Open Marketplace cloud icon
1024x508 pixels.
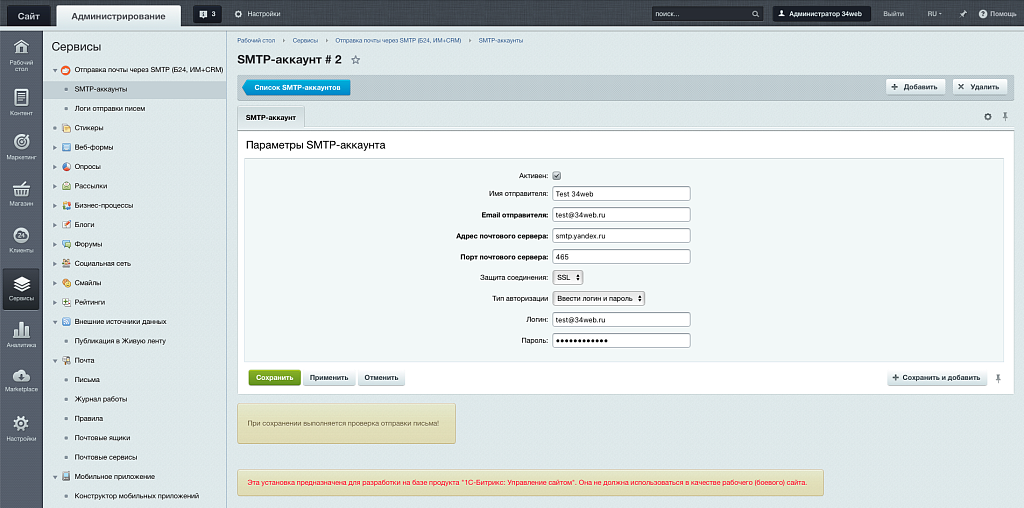[21, 379]
